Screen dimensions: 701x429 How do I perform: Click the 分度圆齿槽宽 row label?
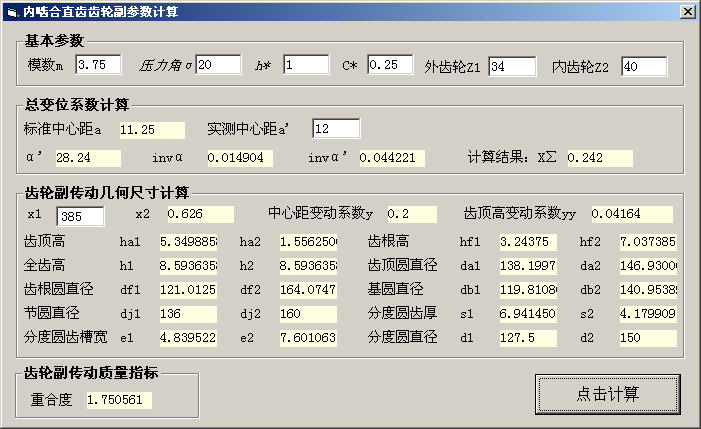66,337
